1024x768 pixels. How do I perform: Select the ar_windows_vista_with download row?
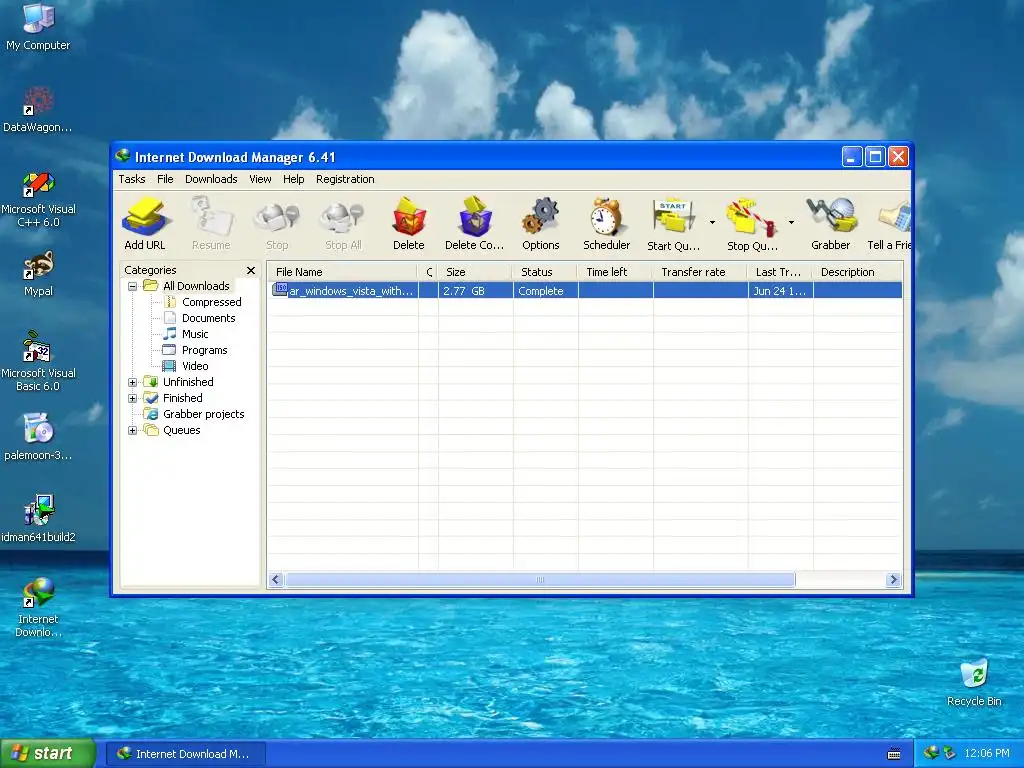point(585,291)
